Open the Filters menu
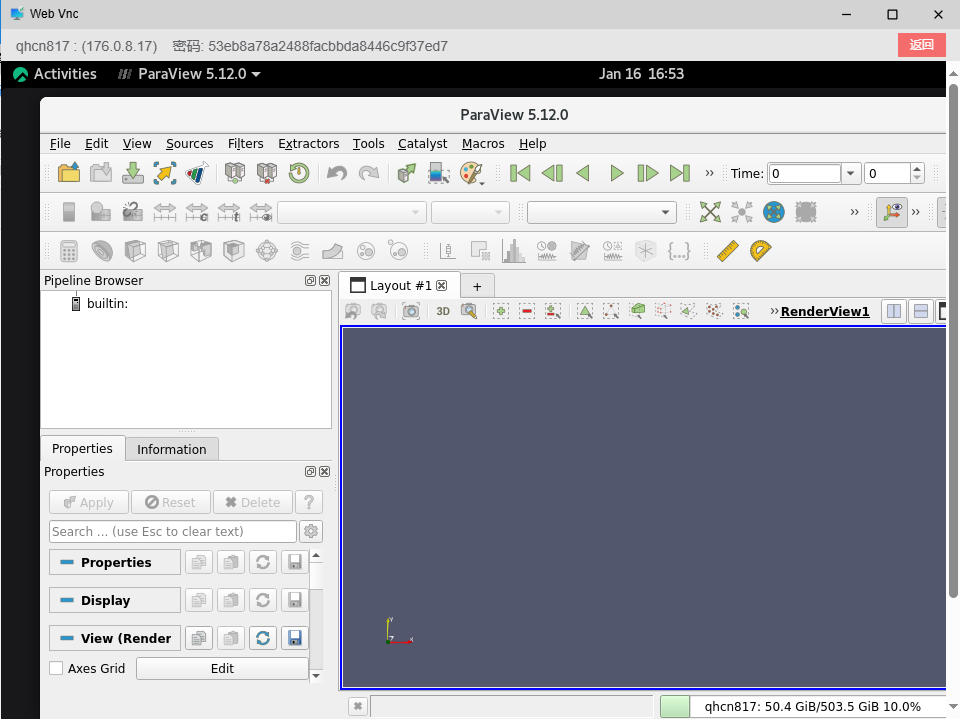The height and width of the screenshot is (719, 960). tap(246, 143)
